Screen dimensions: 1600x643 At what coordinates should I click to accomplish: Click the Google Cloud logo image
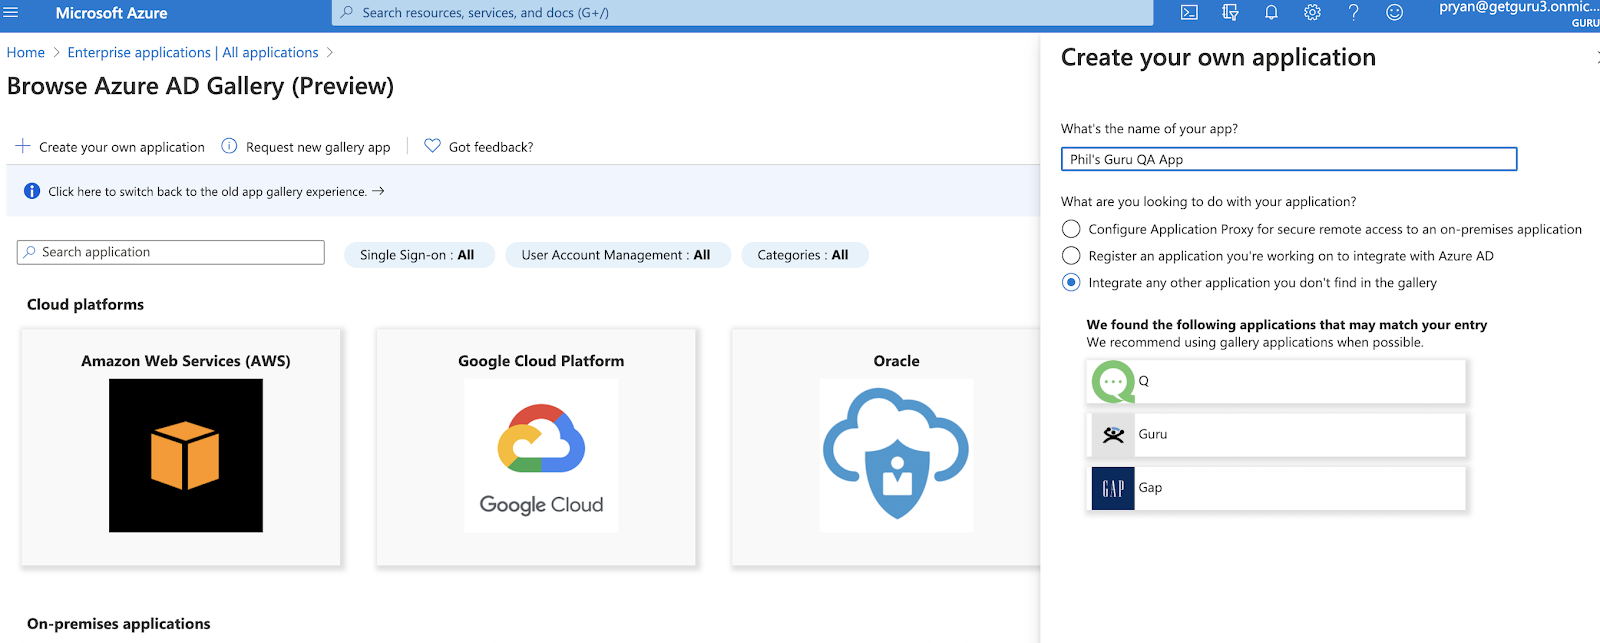coord(541,455)
